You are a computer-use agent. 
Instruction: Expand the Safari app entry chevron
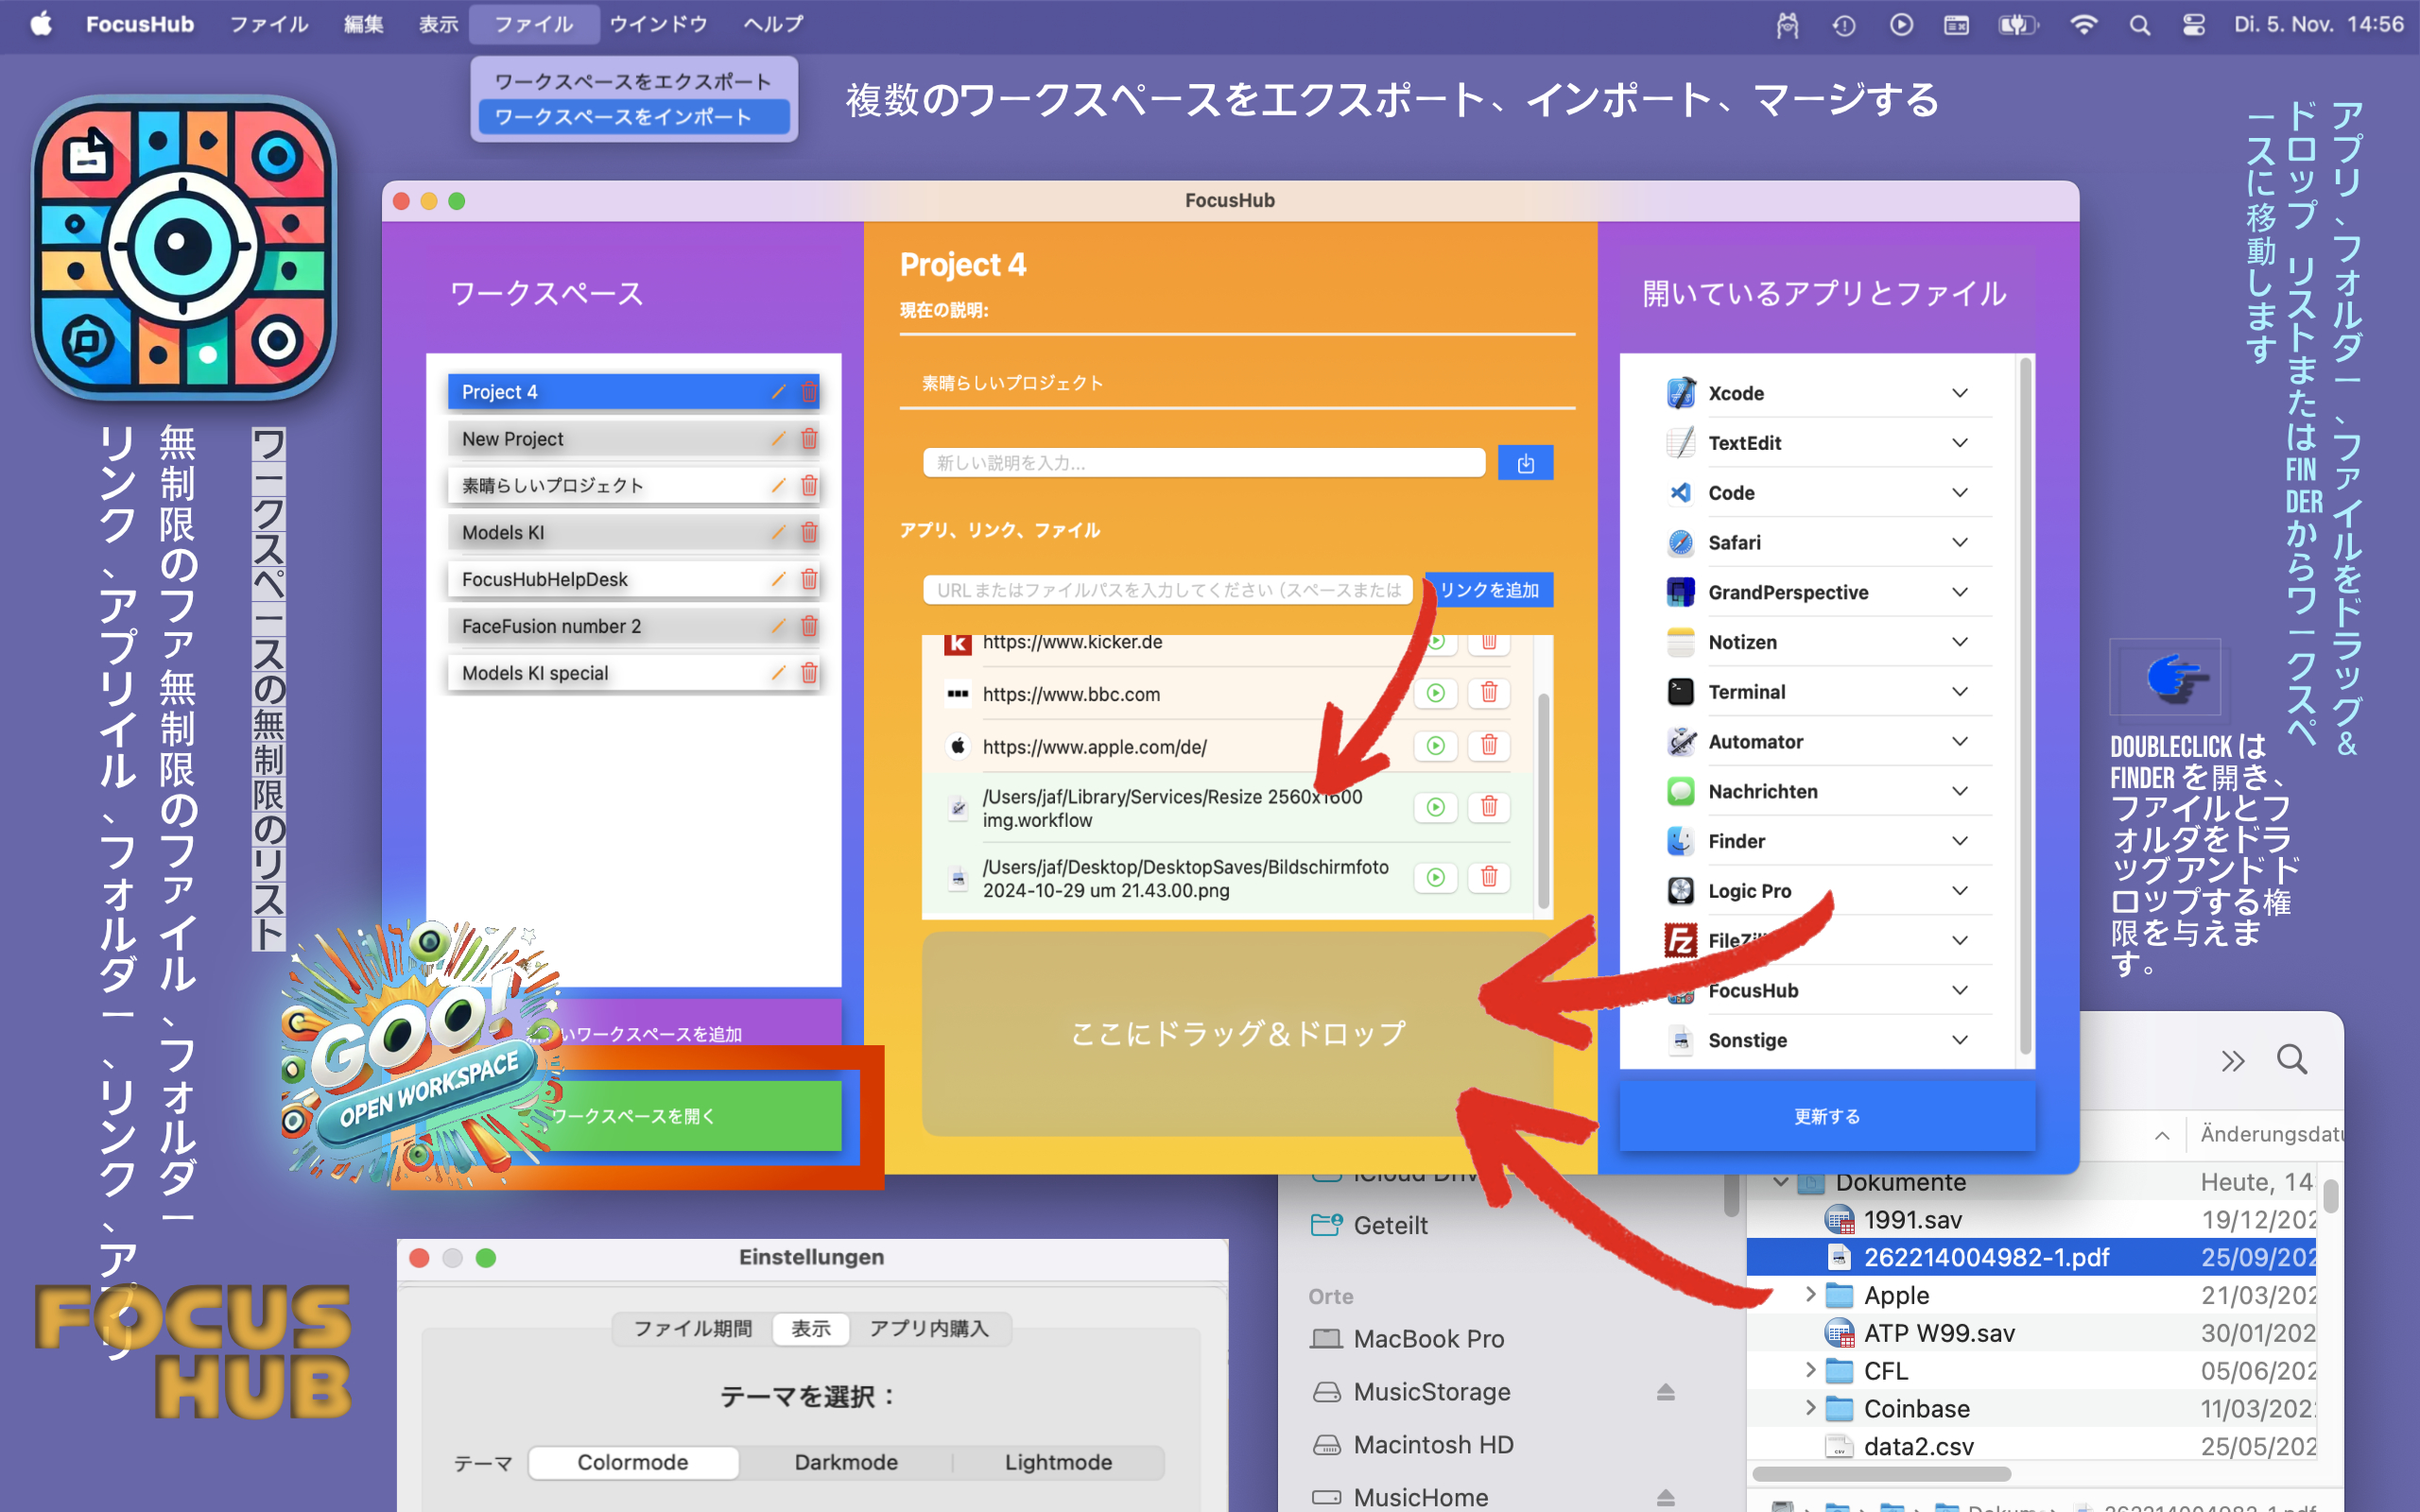pos(1959,543)
